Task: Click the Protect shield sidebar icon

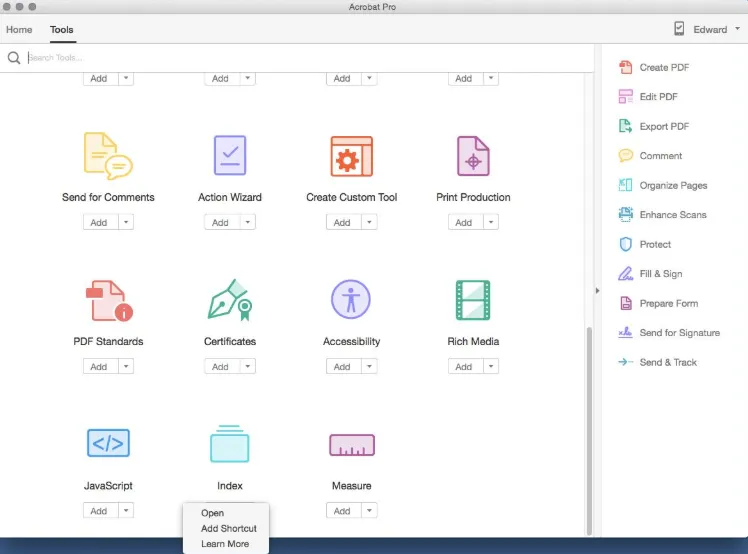Action: click(x=625, y=244)
